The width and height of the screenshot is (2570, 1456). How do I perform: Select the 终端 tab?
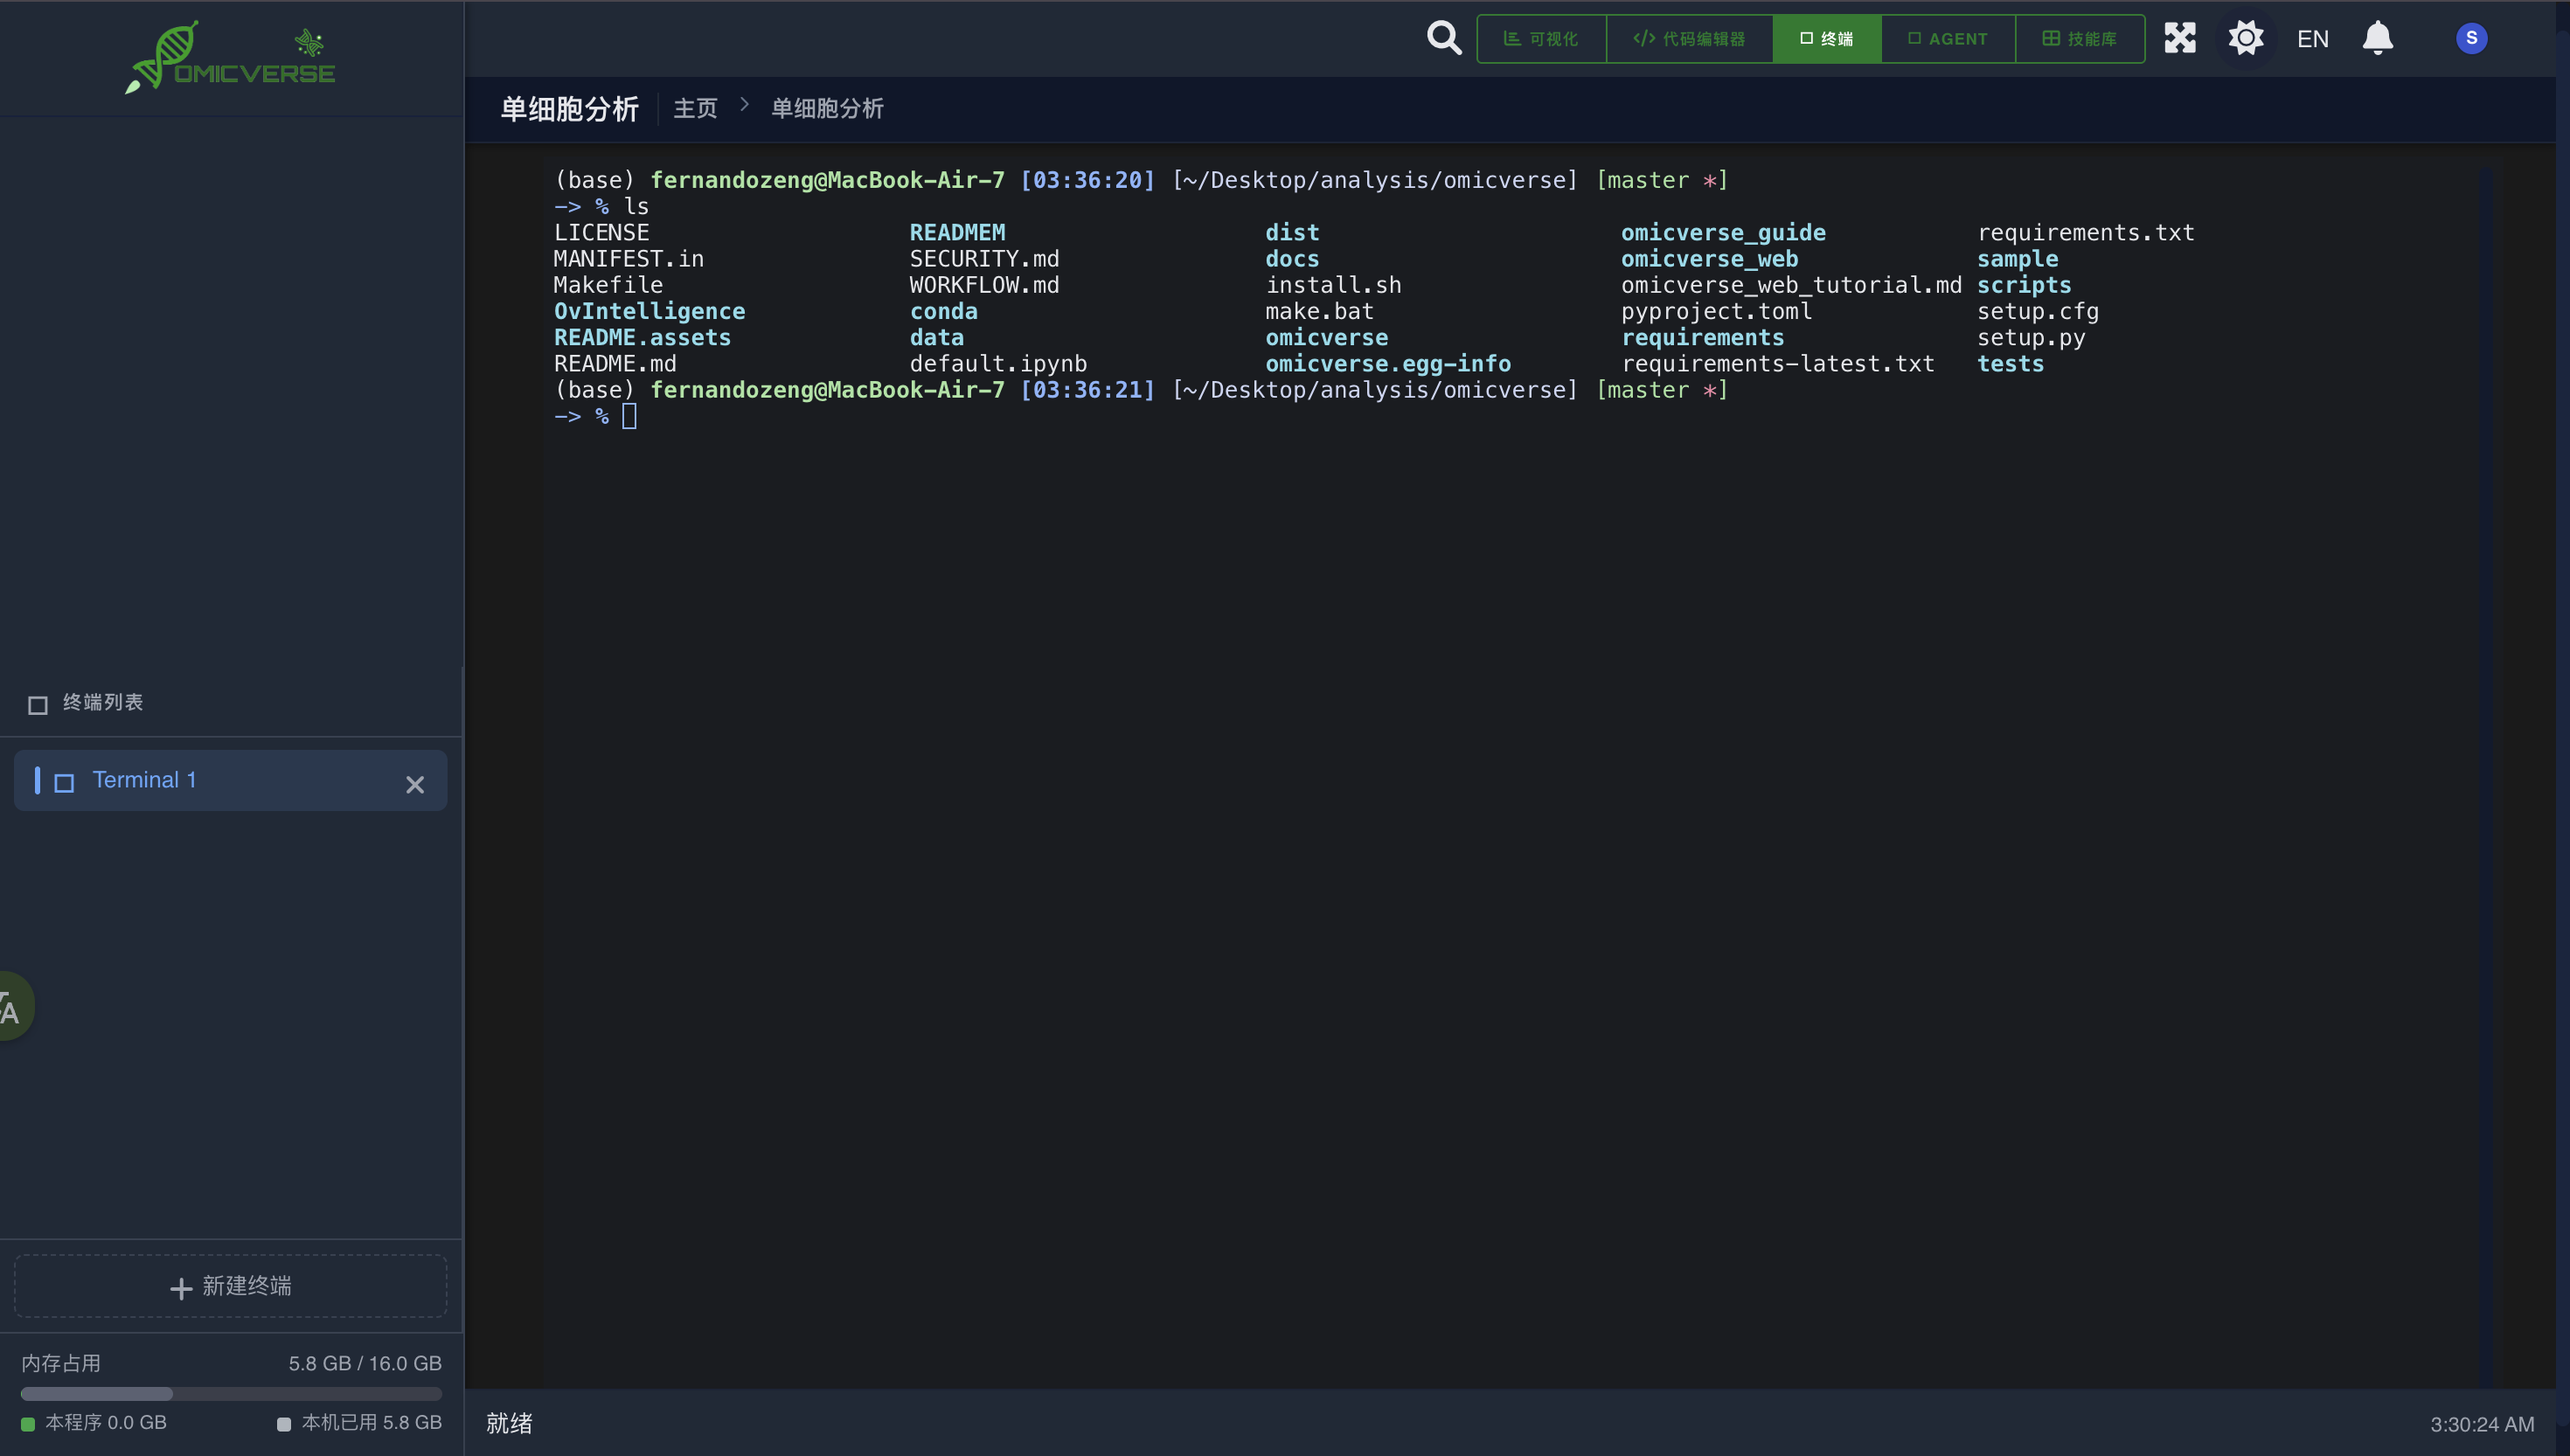click(1826, 39)
